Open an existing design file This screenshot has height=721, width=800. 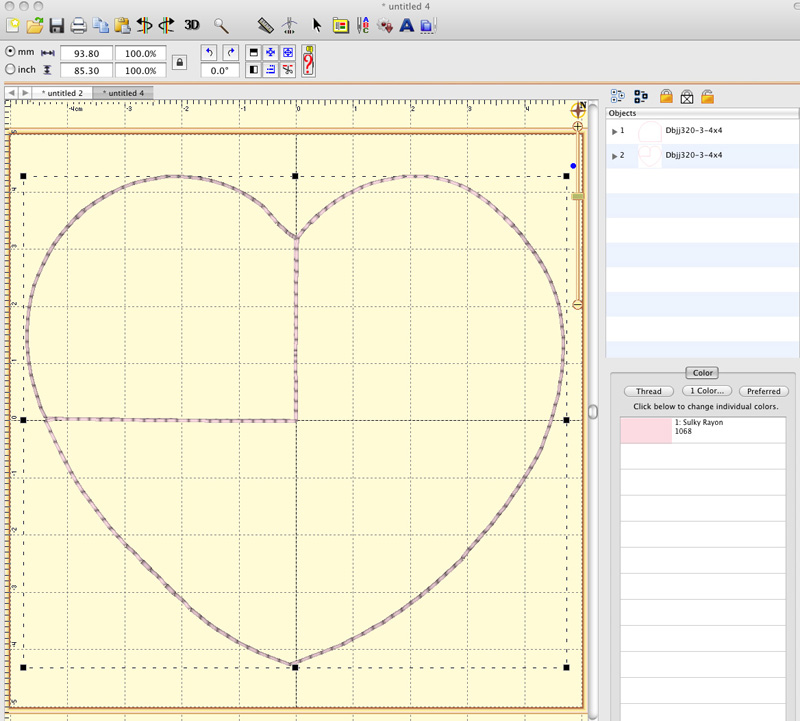click(x=35, y=25)
